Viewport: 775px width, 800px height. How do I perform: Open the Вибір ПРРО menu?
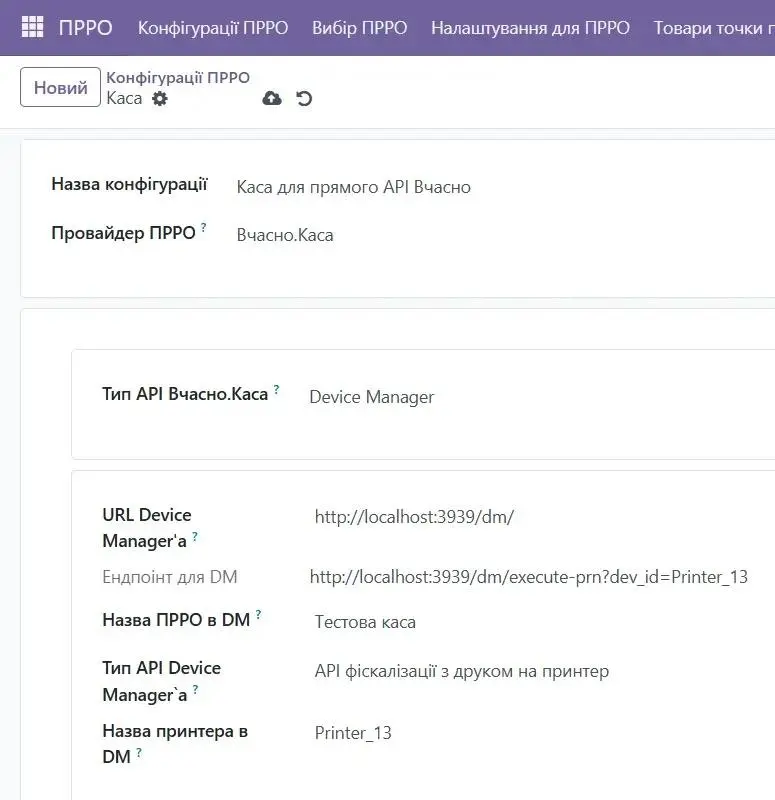coord(359,27)
